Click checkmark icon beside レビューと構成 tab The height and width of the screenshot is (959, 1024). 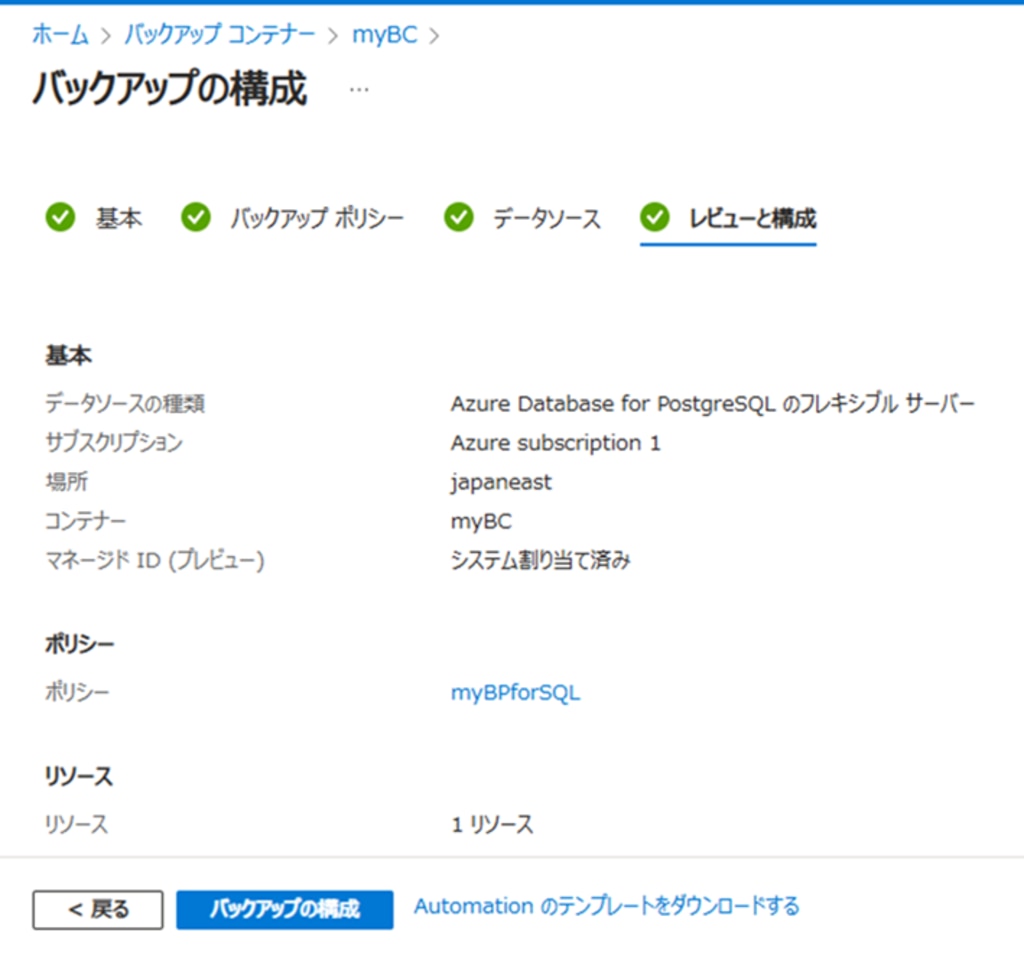[654, 217]
